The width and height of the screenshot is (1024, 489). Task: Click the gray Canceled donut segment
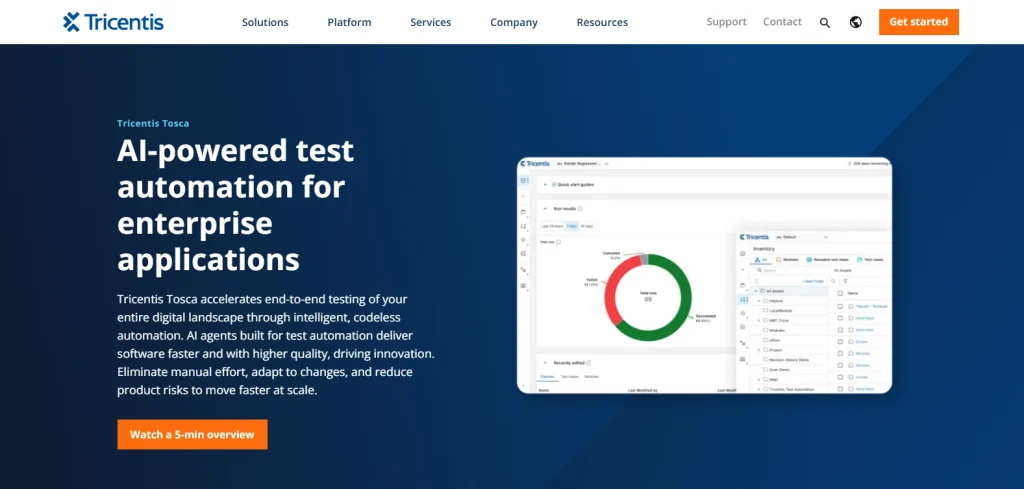(645, 259)
